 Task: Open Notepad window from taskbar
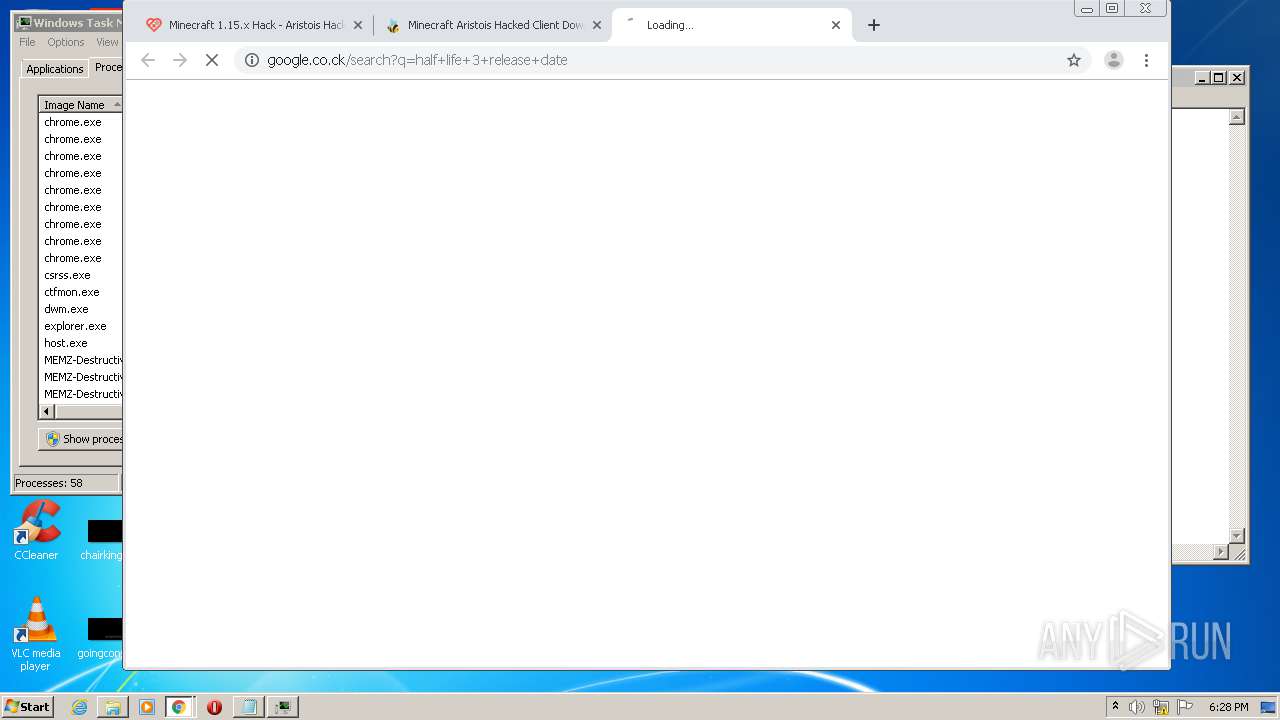pos(247,707)
